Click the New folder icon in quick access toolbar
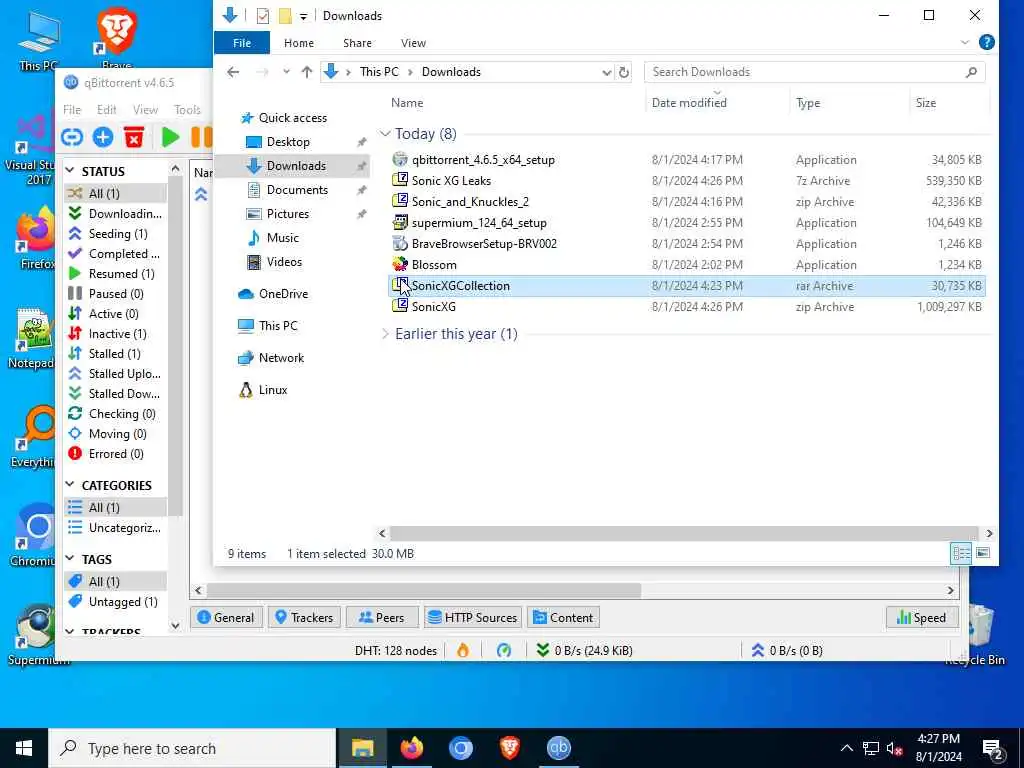The image size is (1024, 768). click(x=285, y=16)
